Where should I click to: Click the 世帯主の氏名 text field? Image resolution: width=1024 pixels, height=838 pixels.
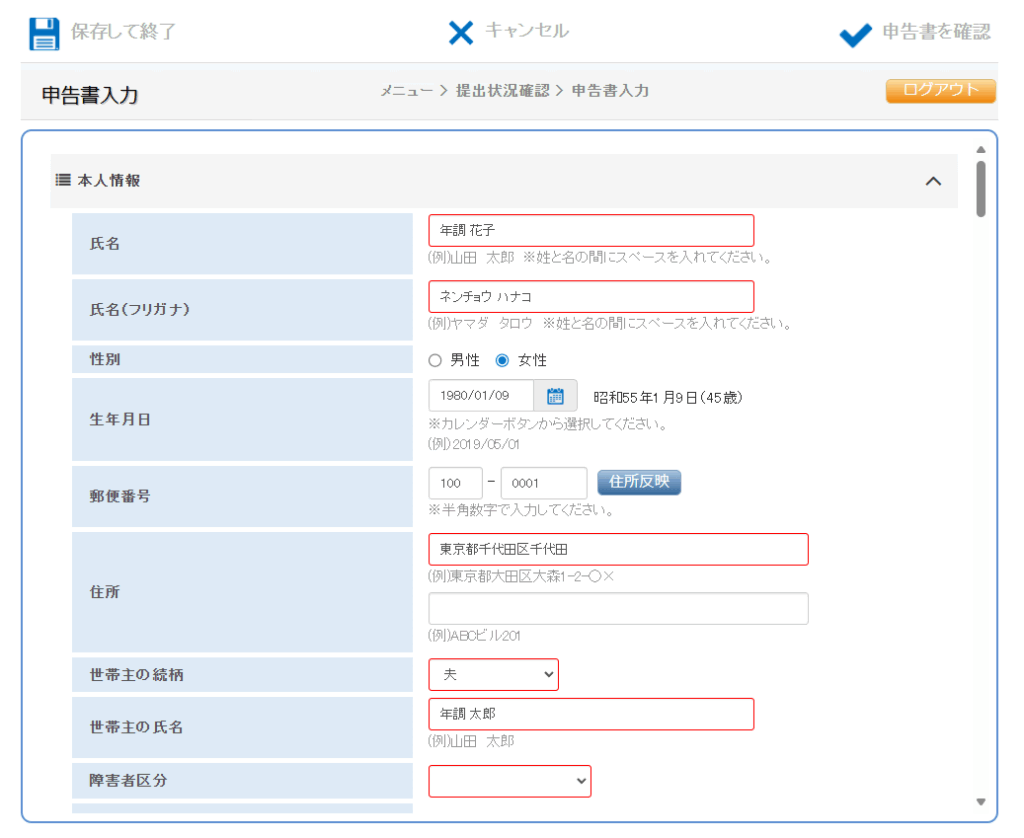click(590, 714)
